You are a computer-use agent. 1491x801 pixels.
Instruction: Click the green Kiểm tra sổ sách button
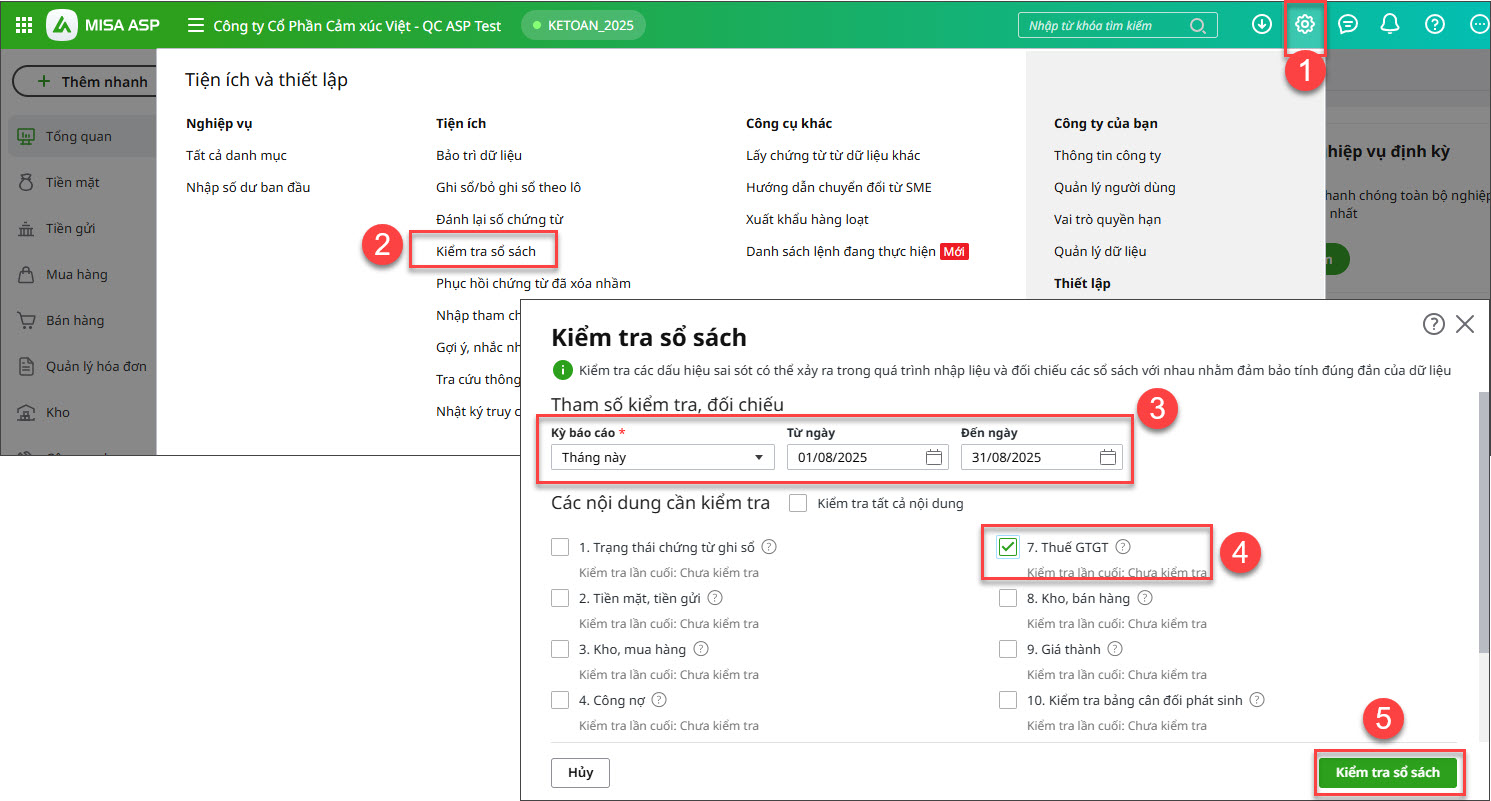(x=1387, y=773)
